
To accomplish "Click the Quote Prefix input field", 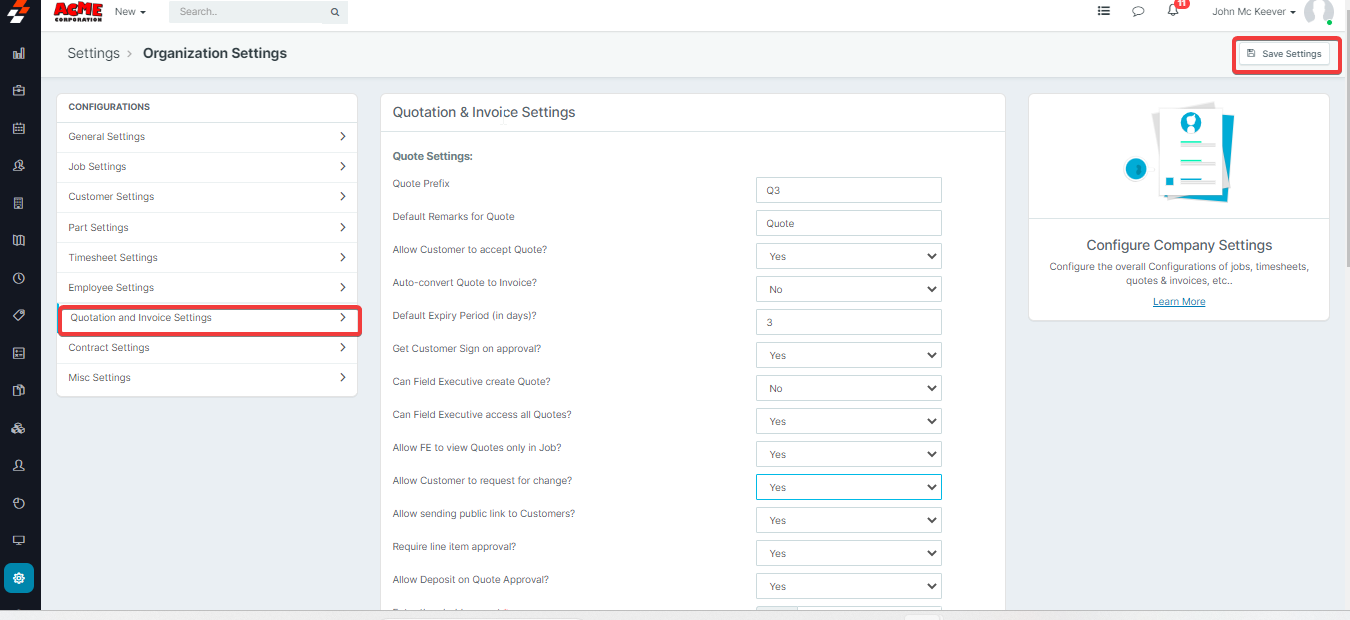I will pyautogui.click(x=848, y=191).
